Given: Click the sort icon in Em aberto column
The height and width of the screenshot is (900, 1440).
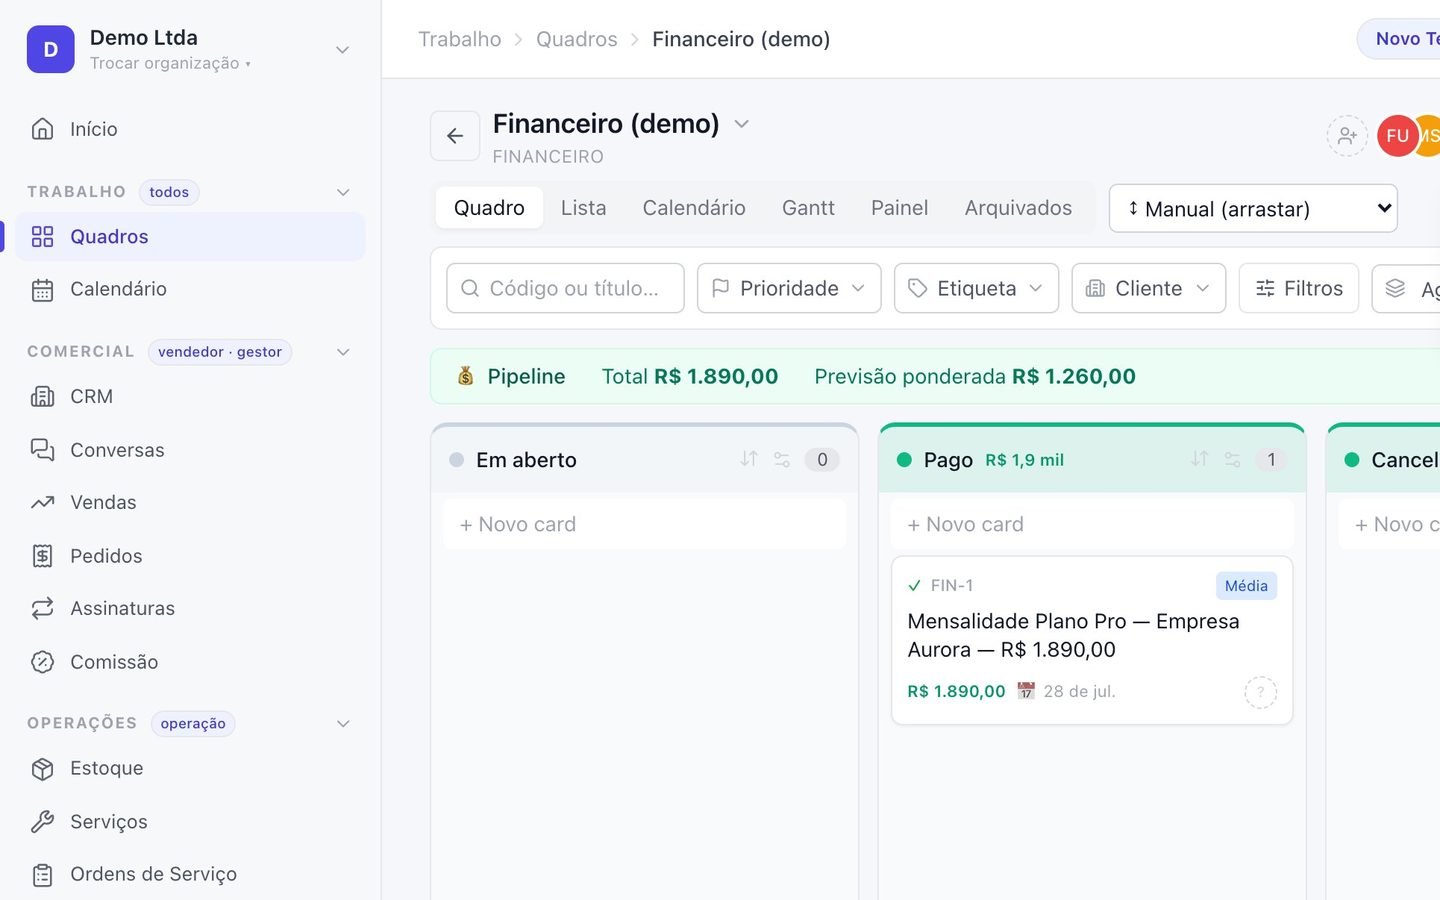Looking at the screenshot, I should (749, 459).
